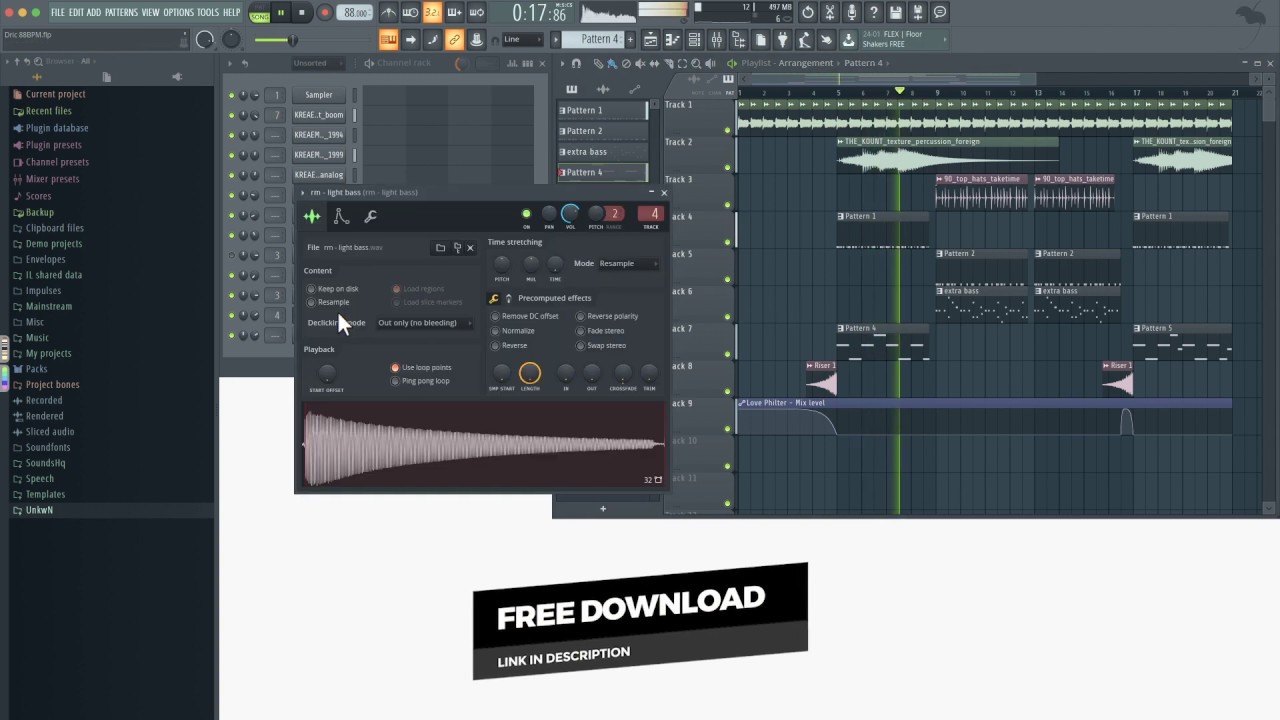The width and height of the screenshot is (1280, 720).
Task: Click the render audio export icon
Action: (918, 13)
